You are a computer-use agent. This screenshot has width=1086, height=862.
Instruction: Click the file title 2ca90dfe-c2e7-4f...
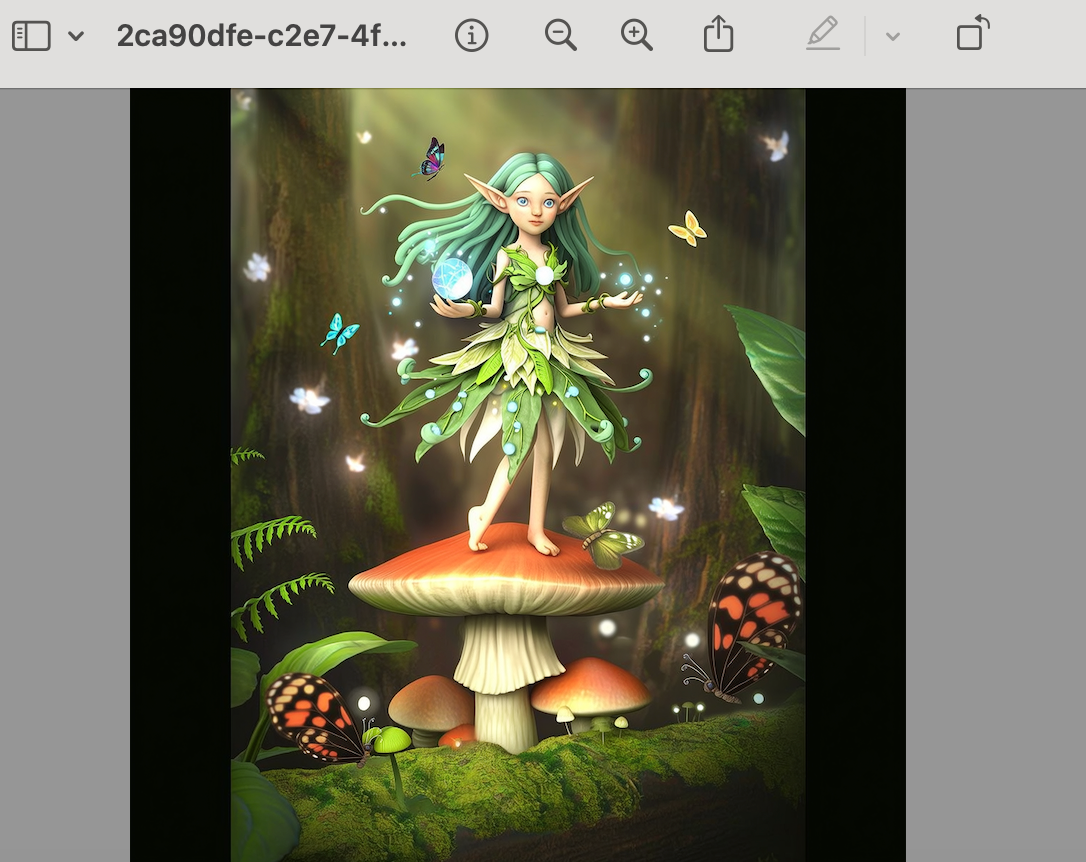[262, 35]
